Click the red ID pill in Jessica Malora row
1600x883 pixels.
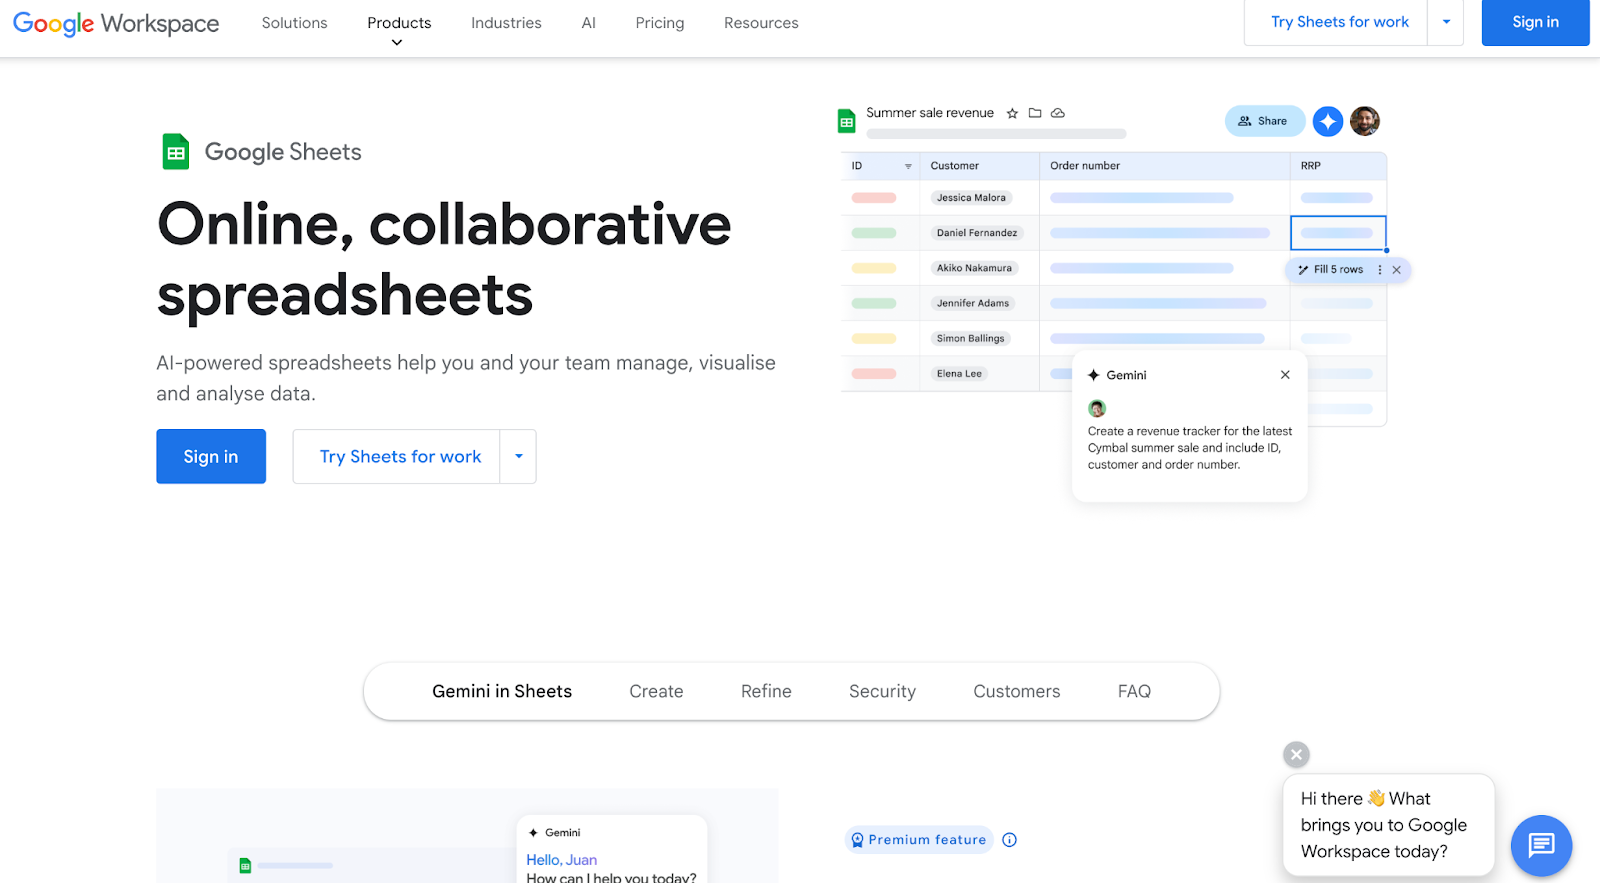pyautogui.click(x=874, y=198)
